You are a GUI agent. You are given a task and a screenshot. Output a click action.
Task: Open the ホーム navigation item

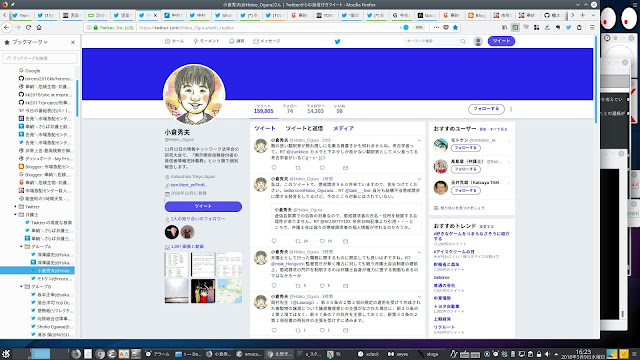174,41
